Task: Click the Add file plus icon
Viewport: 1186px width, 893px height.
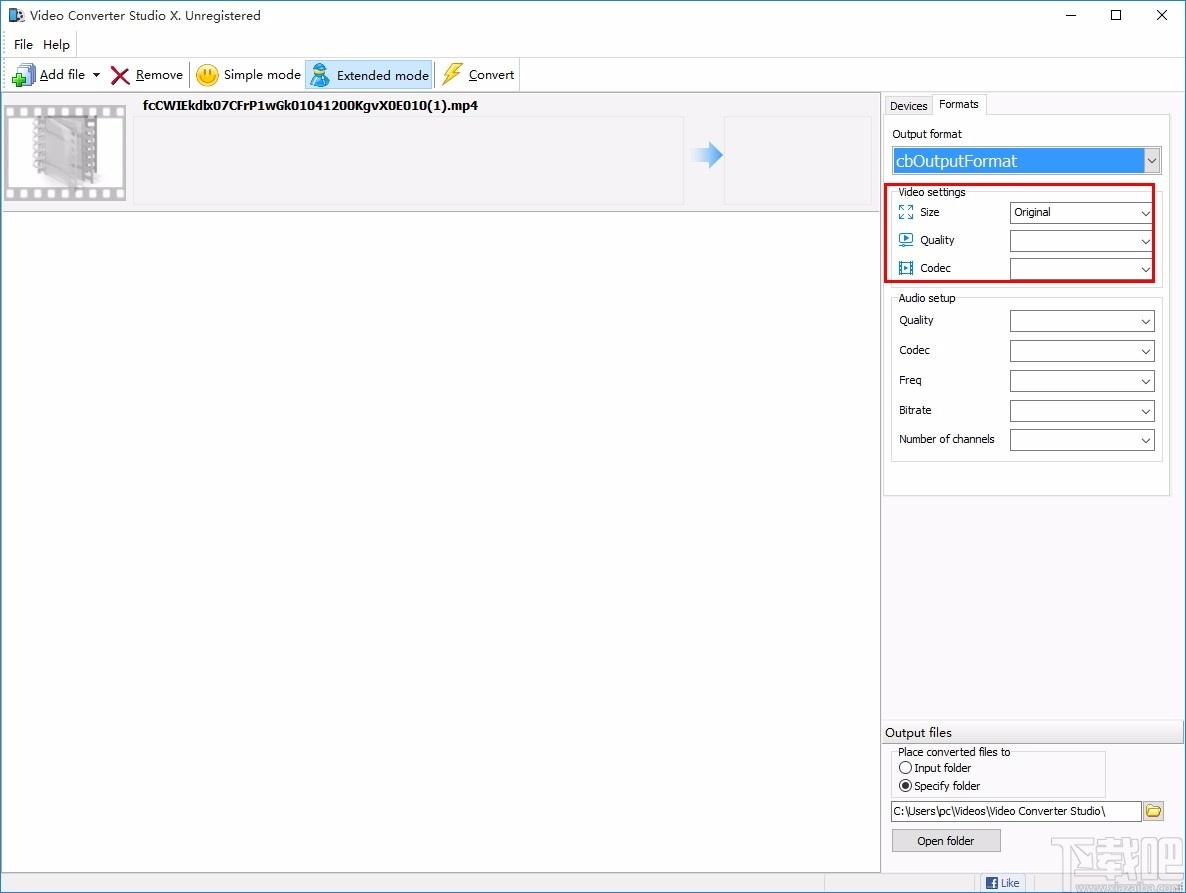Action: click(x=23, y=75)
